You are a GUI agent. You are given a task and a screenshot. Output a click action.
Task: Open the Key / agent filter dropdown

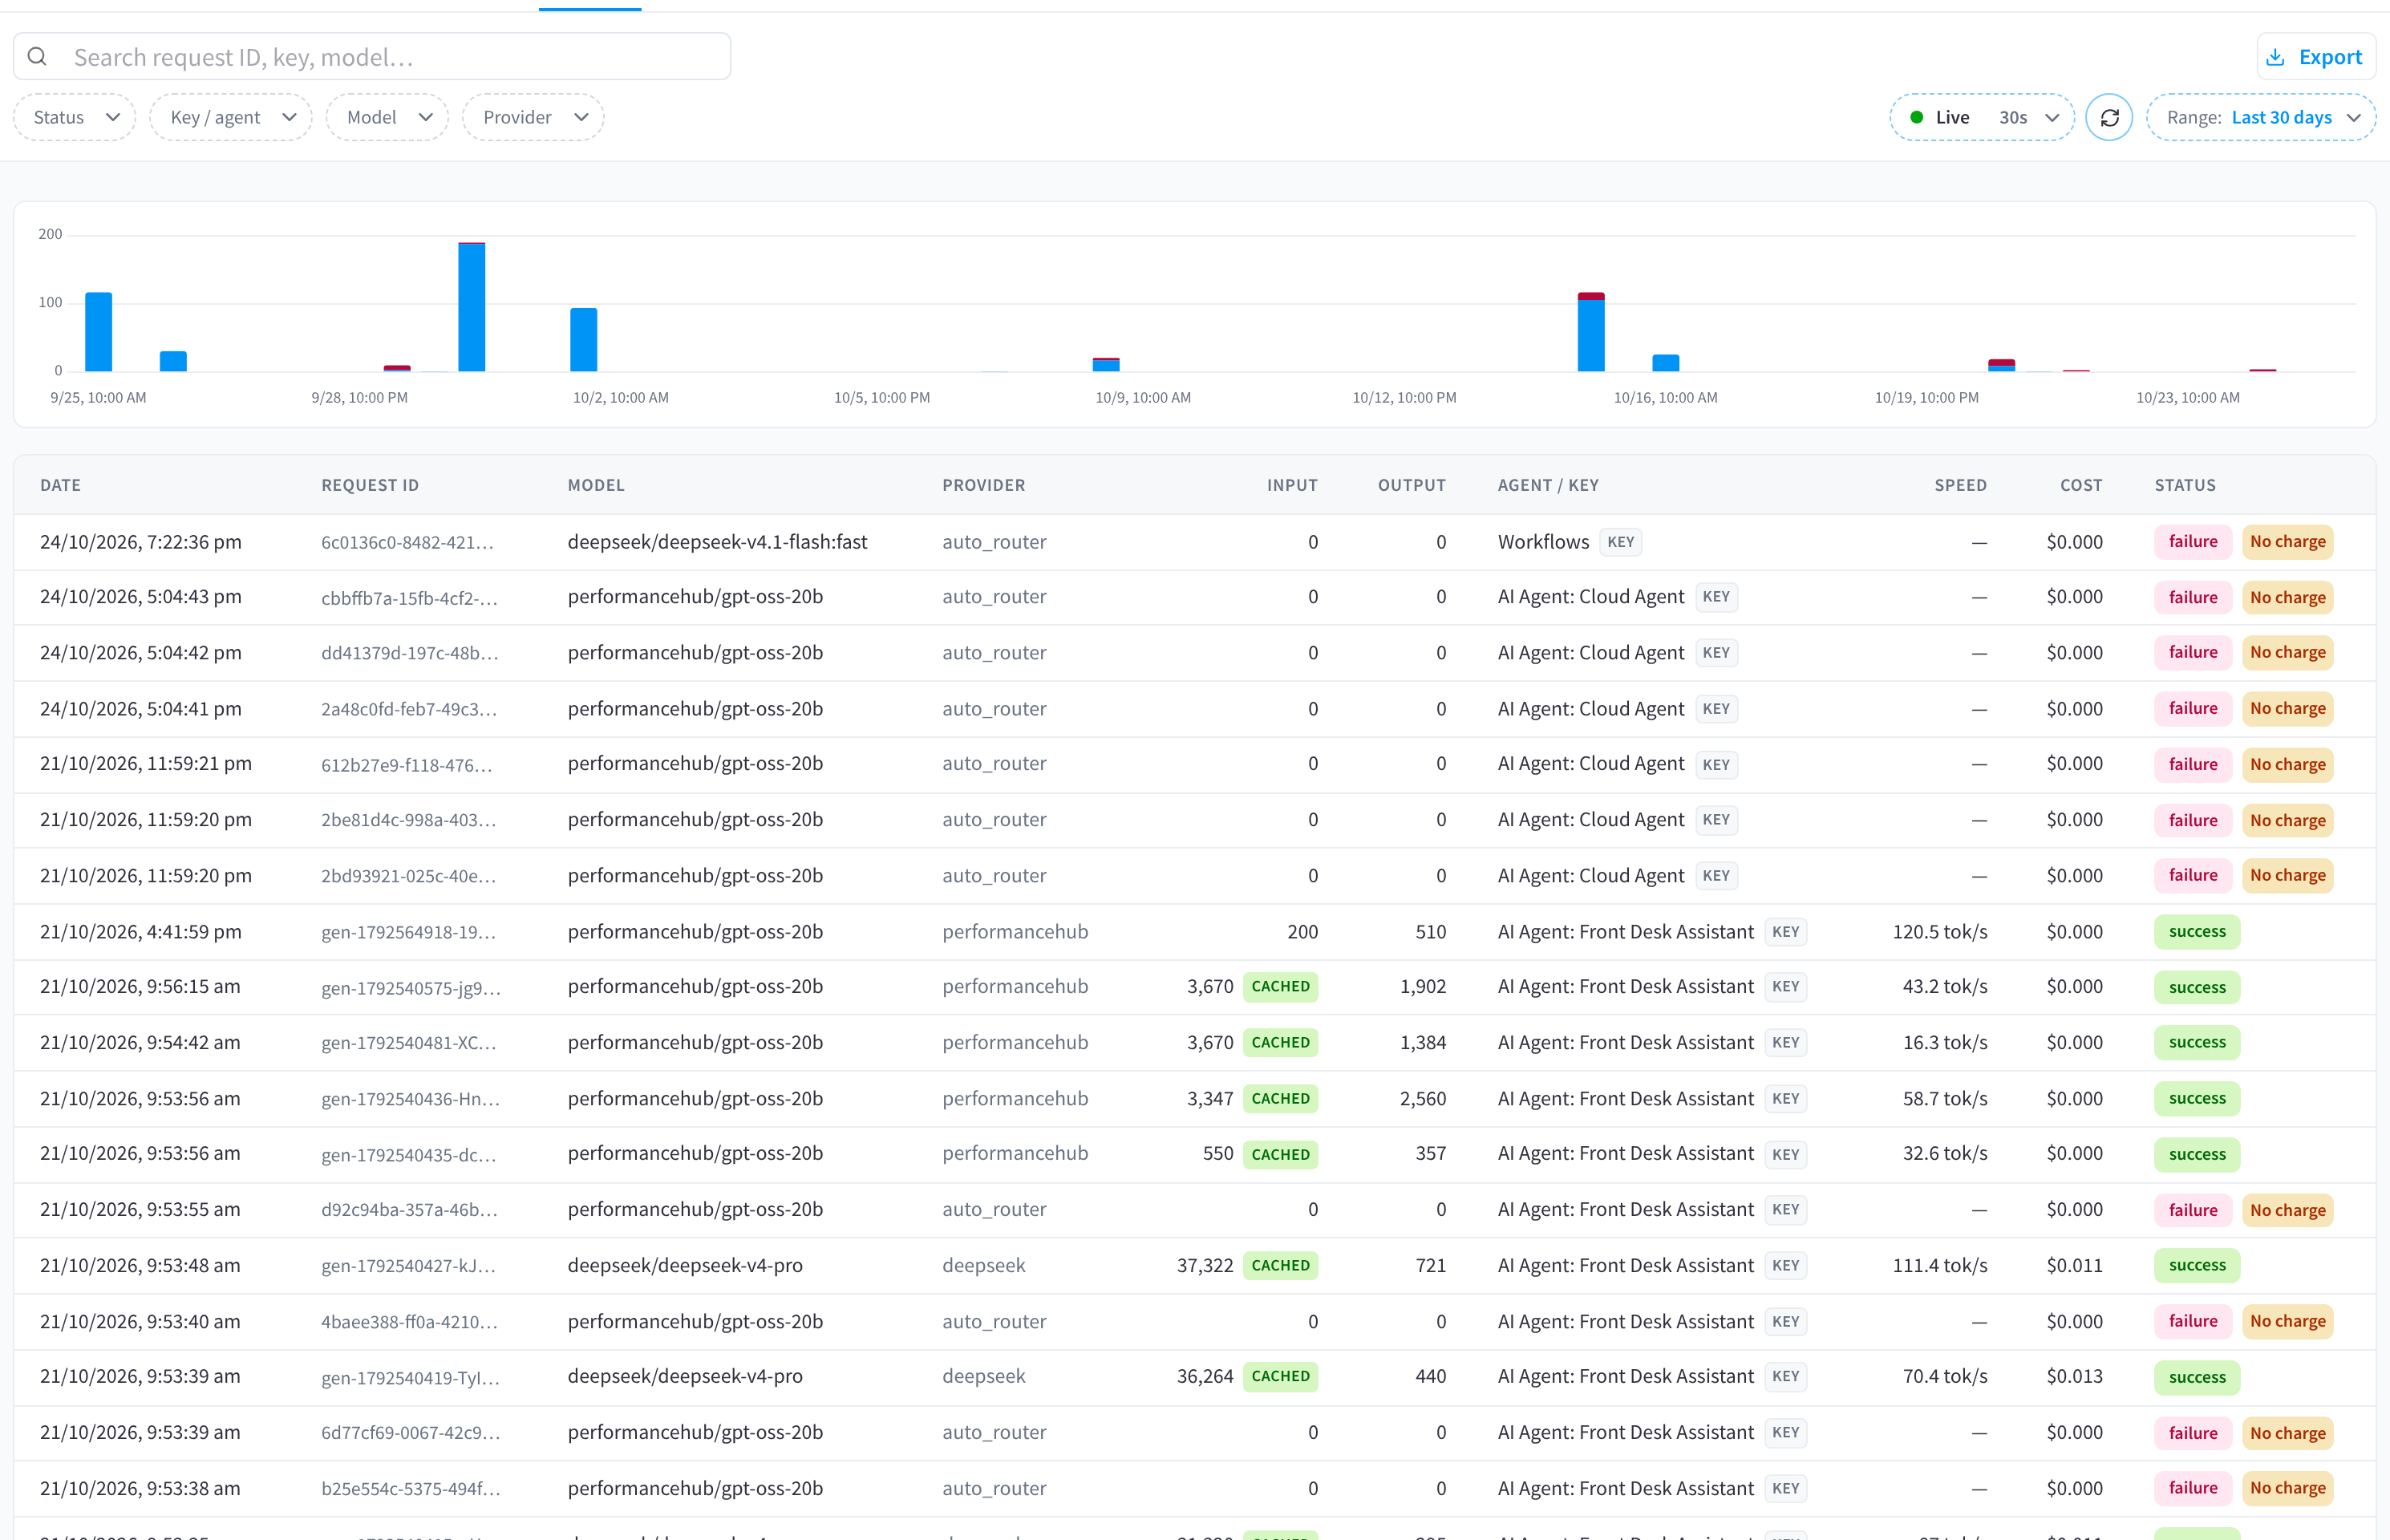231,117
